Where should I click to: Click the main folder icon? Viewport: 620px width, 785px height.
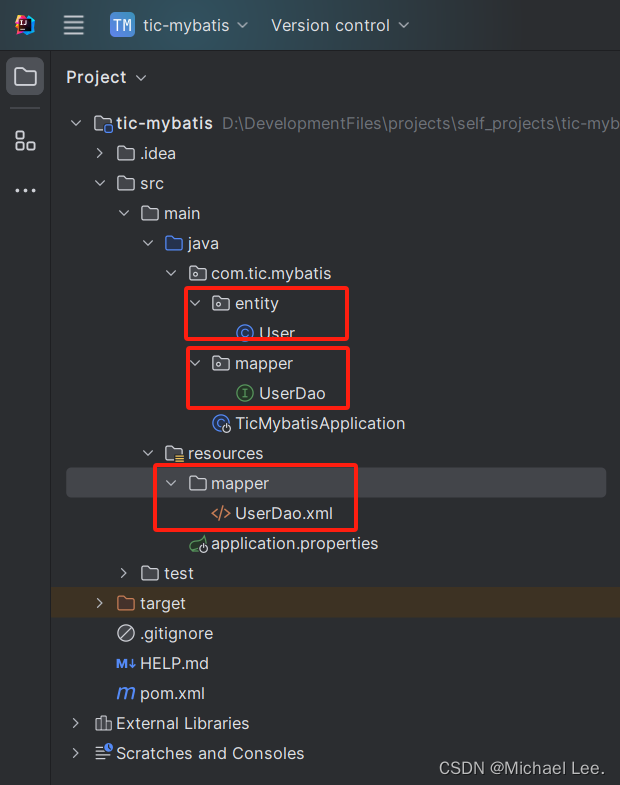[150, 213]
